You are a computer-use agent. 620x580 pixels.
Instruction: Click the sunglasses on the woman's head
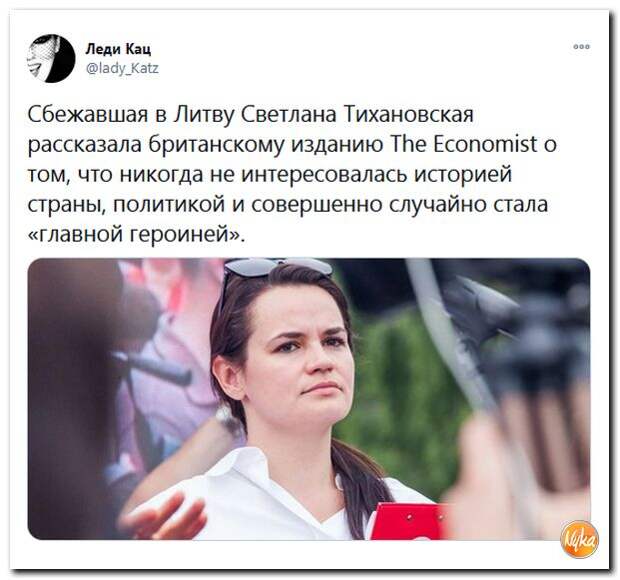click(x=278, y=268)
